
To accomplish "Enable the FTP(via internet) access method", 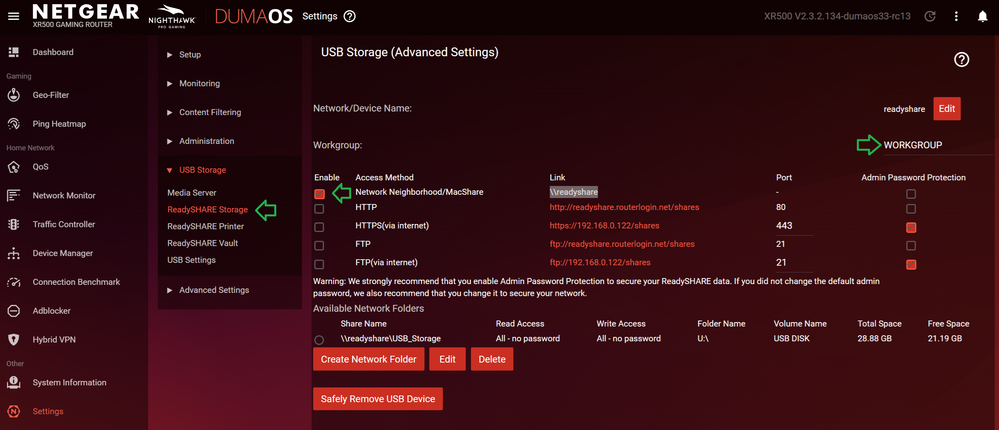I will (x=319, y=264).
